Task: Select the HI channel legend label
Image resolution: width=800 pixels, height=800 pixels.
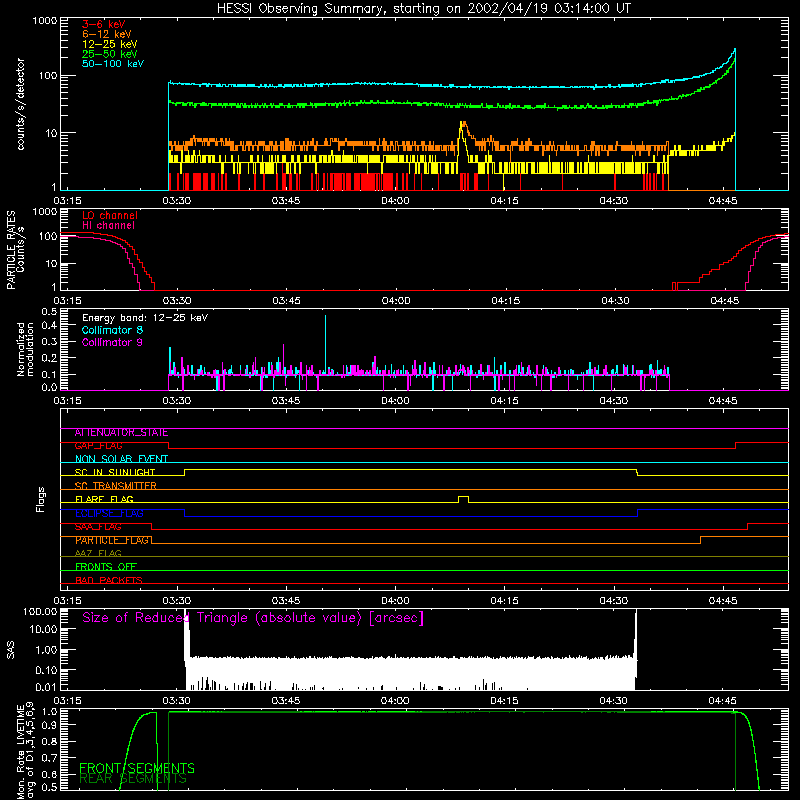Action: [108, 225]
